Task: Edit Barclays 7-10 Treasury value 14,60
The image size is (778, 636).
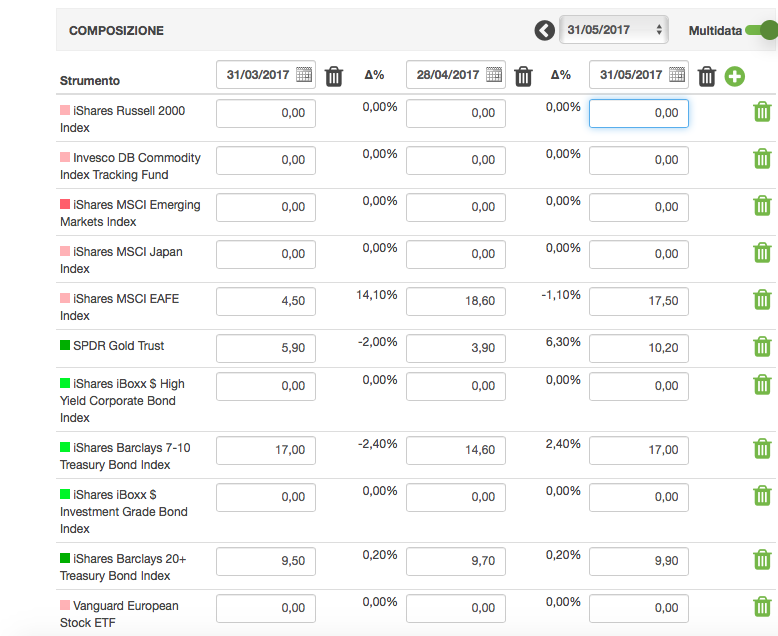Action: click(x=456, y=450)
